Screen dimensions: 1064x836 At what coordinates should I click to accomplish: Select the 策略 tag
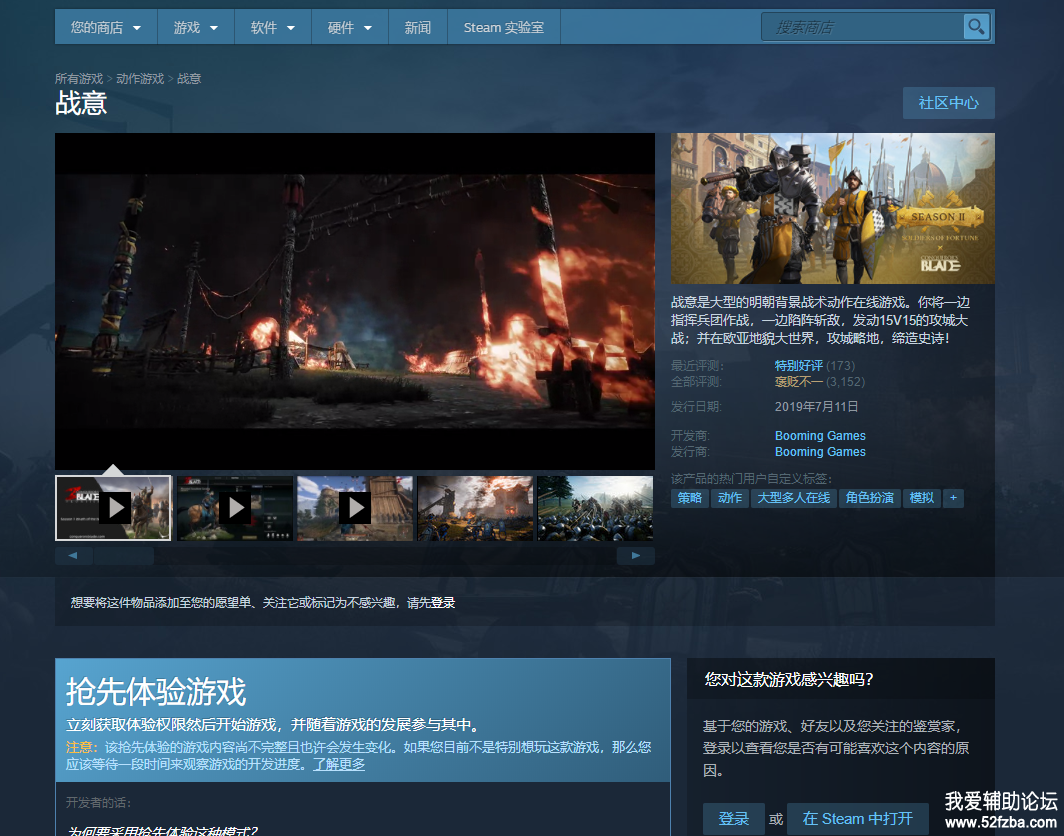click(689, 498)
